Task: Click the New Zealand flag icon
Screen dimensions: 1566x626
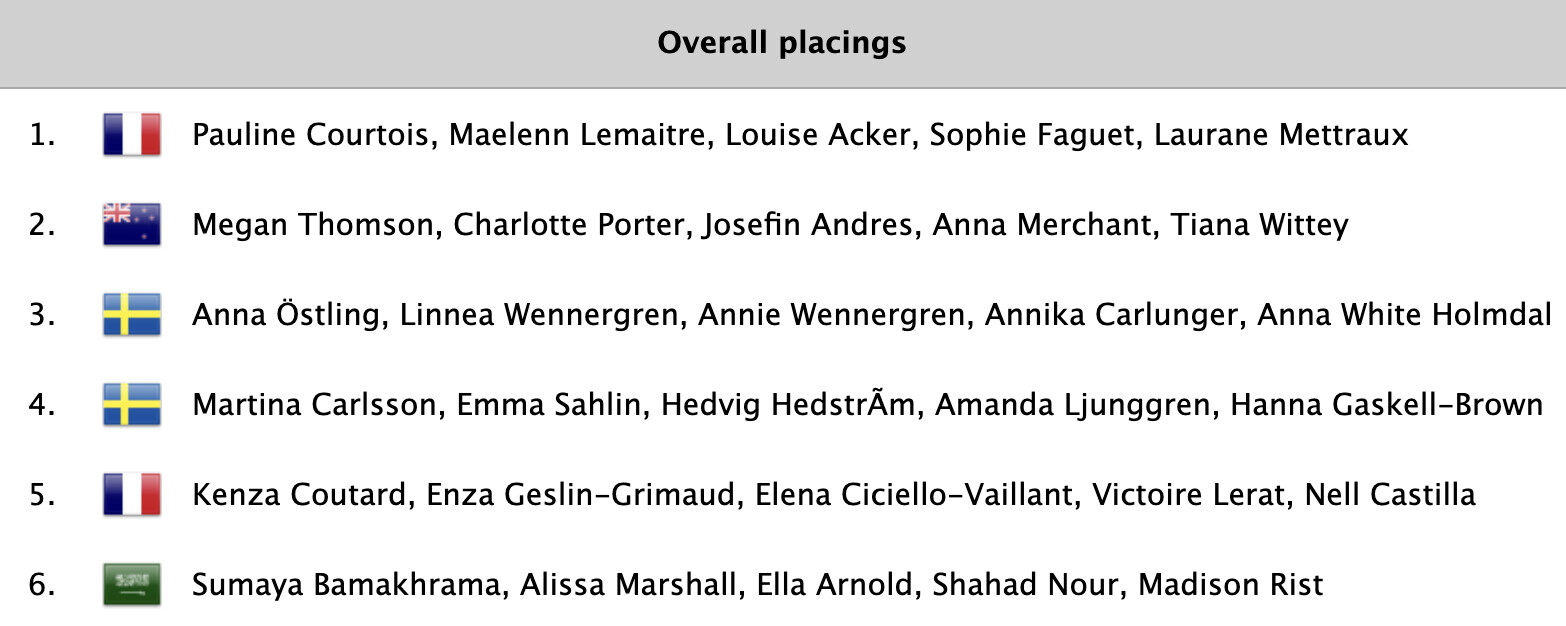Action: pos(131,225)
